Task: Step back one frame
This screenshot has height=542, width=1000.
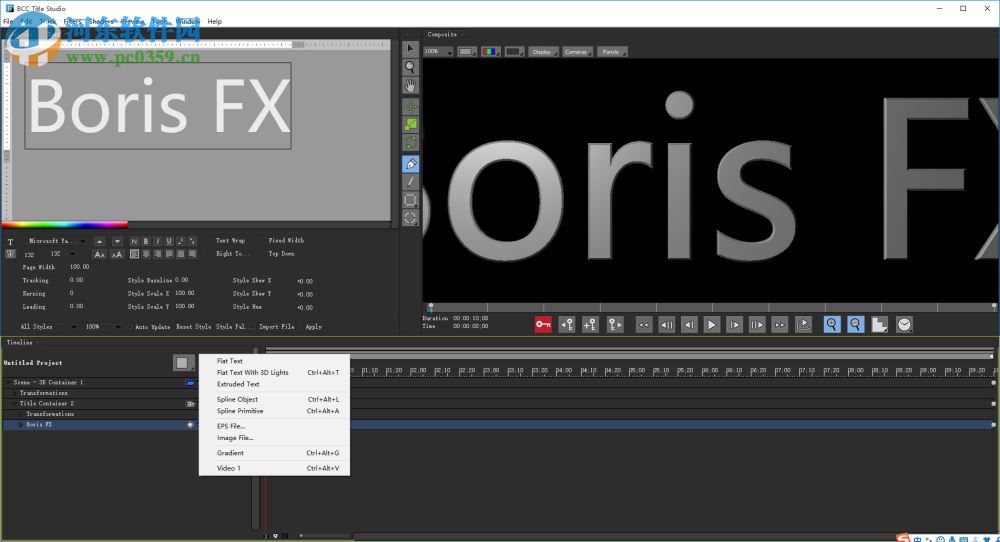Action: pyautogui.click(x=689, y=325)
